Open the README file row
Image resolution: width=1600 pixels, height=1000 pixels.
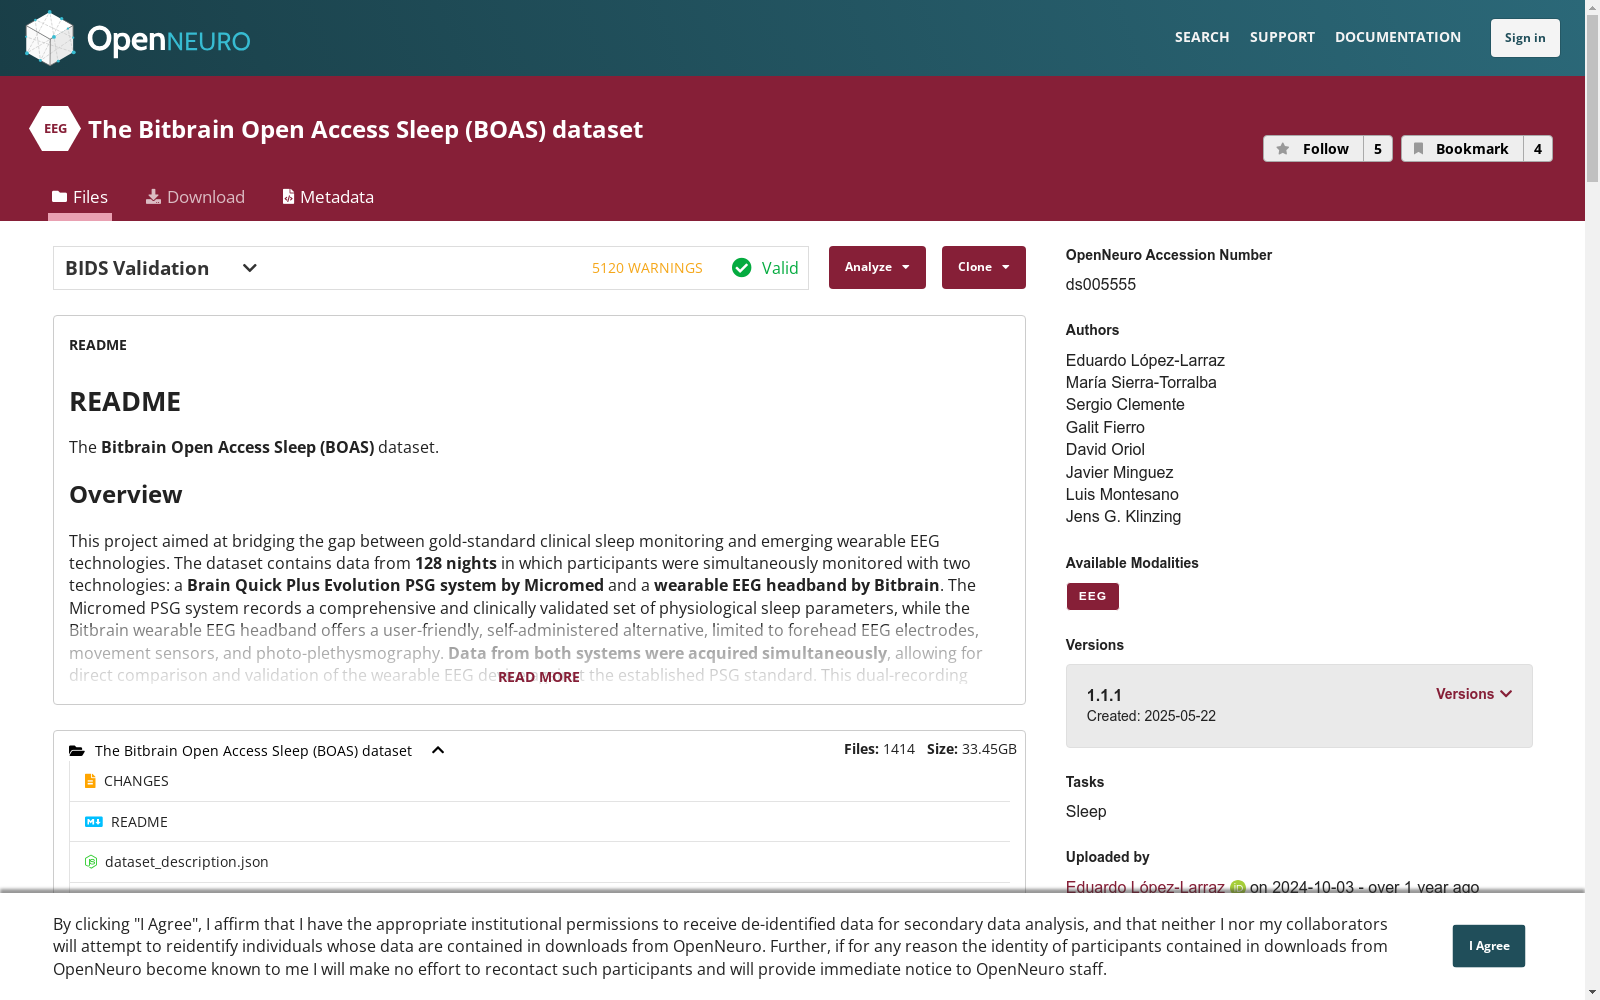click(540, 822)
